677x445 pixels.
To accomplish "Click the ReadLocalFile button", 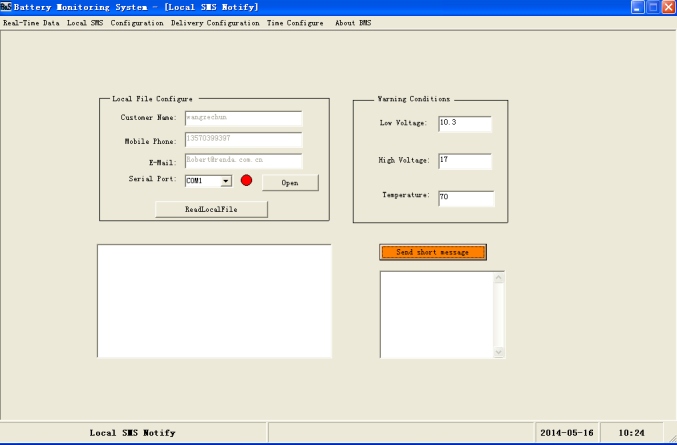I will click(211, 209).
